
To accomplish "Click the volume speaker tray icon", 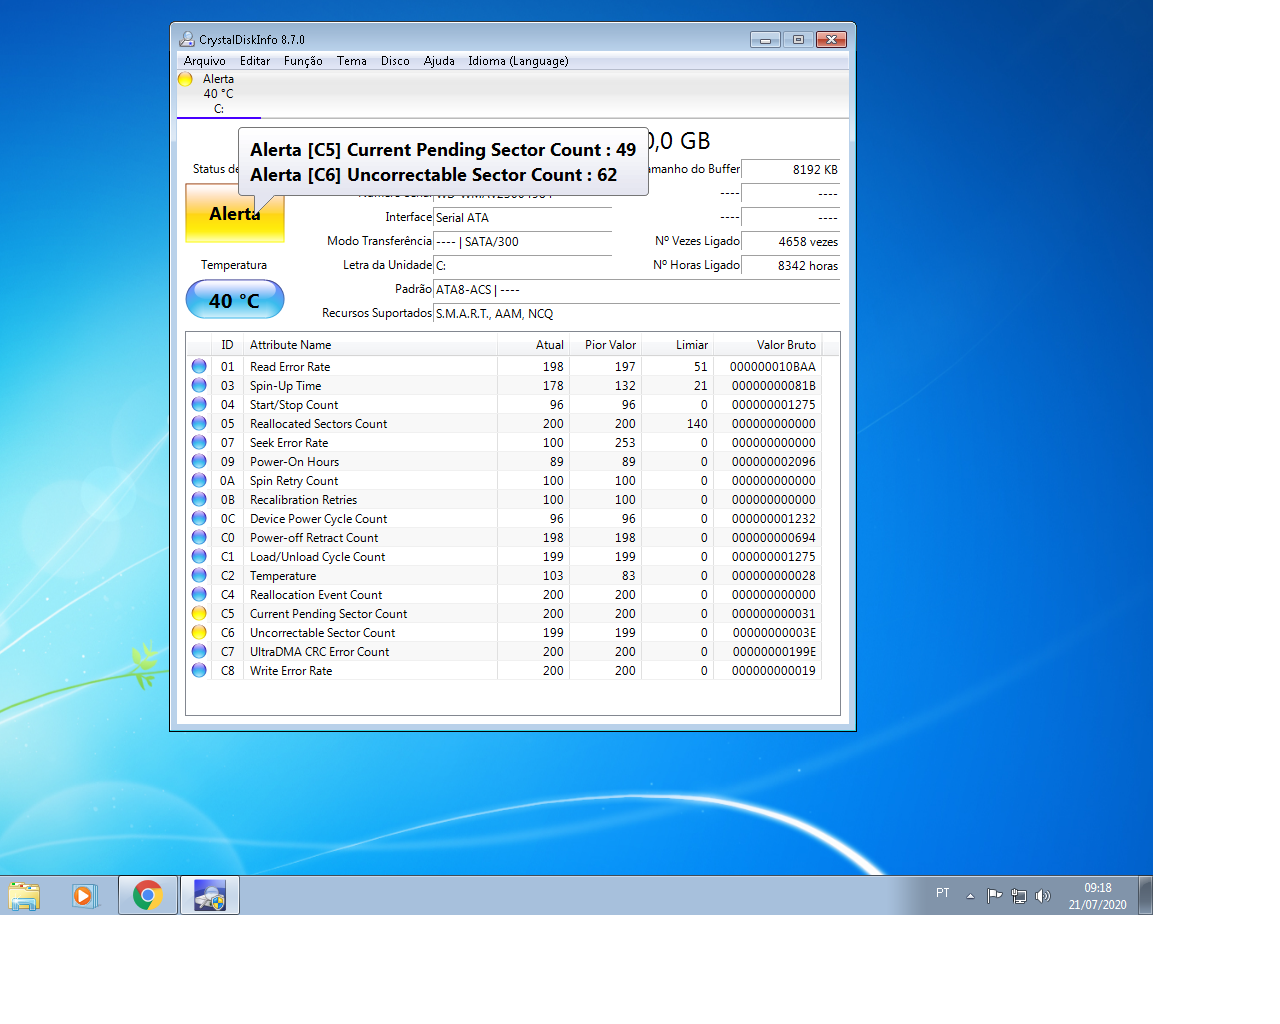I will coord(1043,896).
